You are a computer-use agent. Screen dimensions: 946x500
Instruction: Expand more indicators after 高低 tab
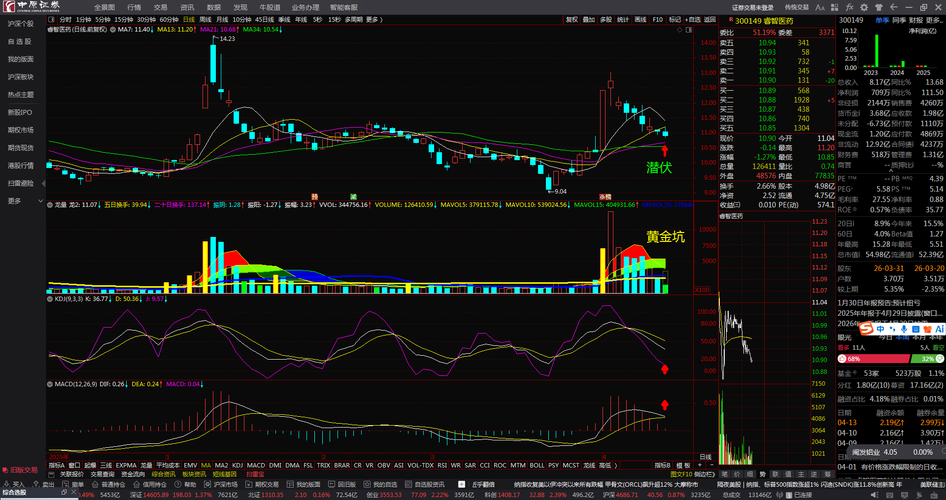615,465
